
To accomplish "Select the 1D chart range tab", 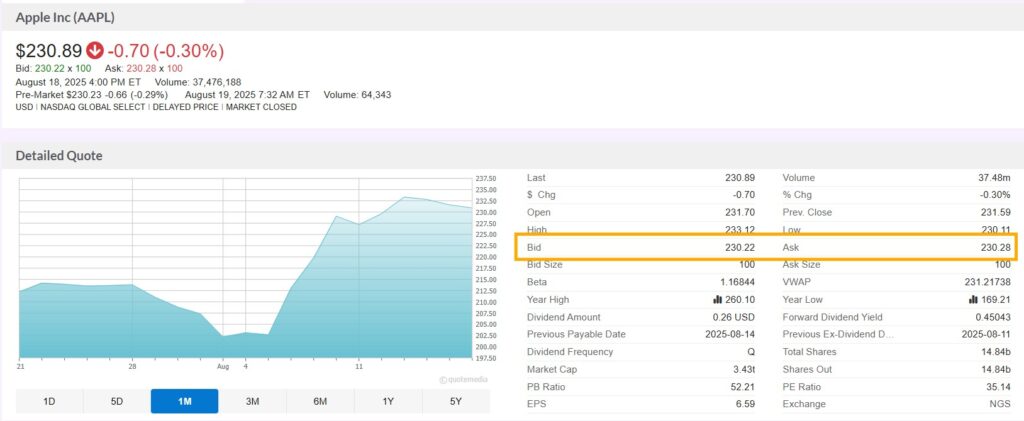I will pos(49,401).
